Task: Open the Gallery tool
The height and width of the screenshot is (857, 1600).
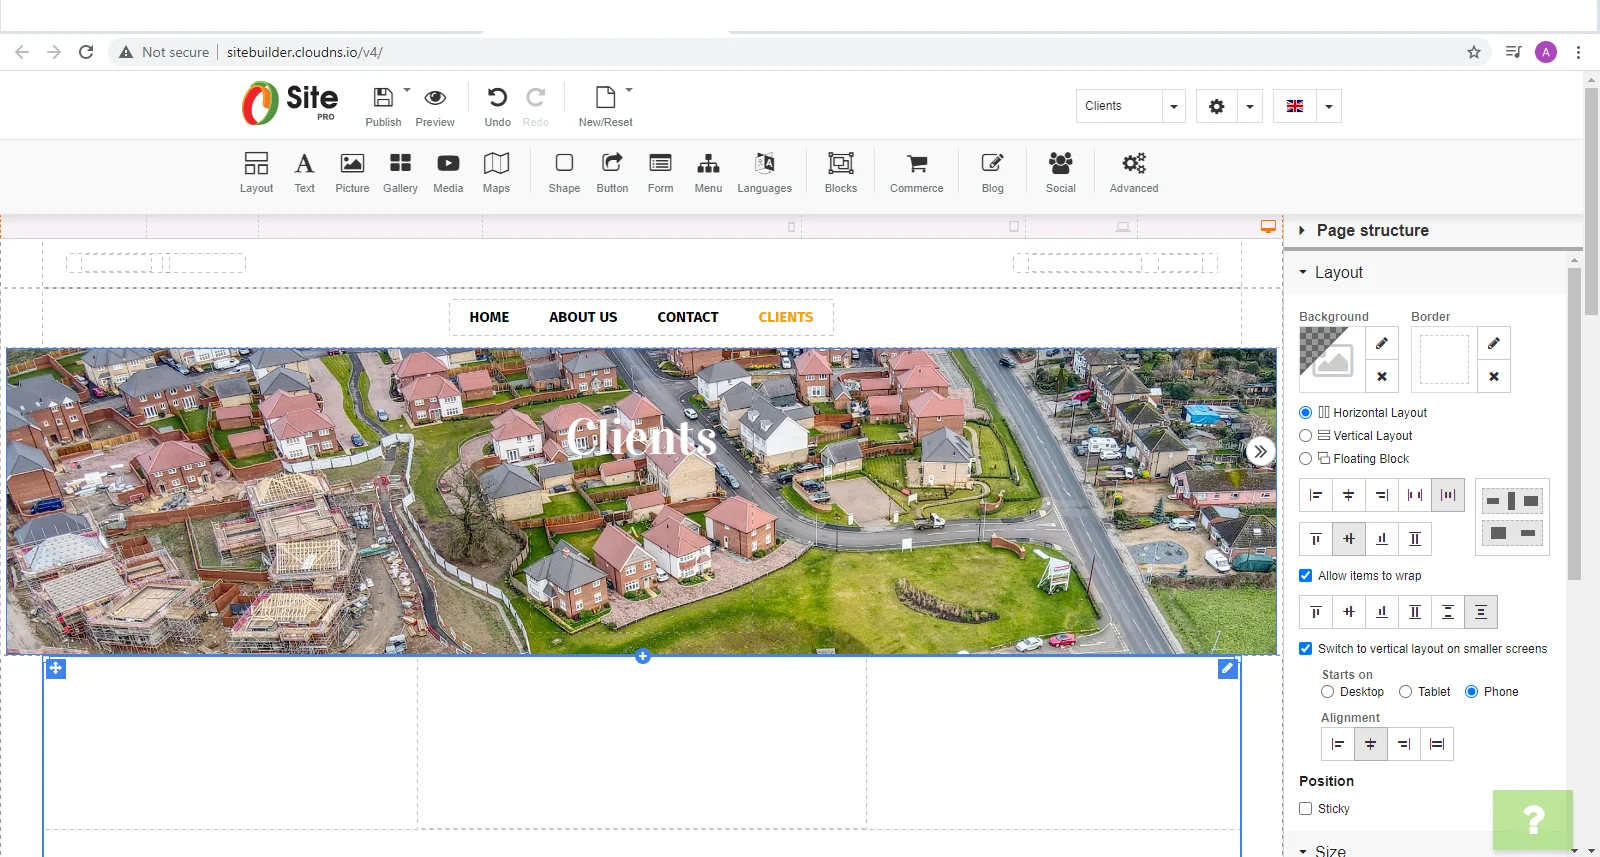Action: point(400,172)
